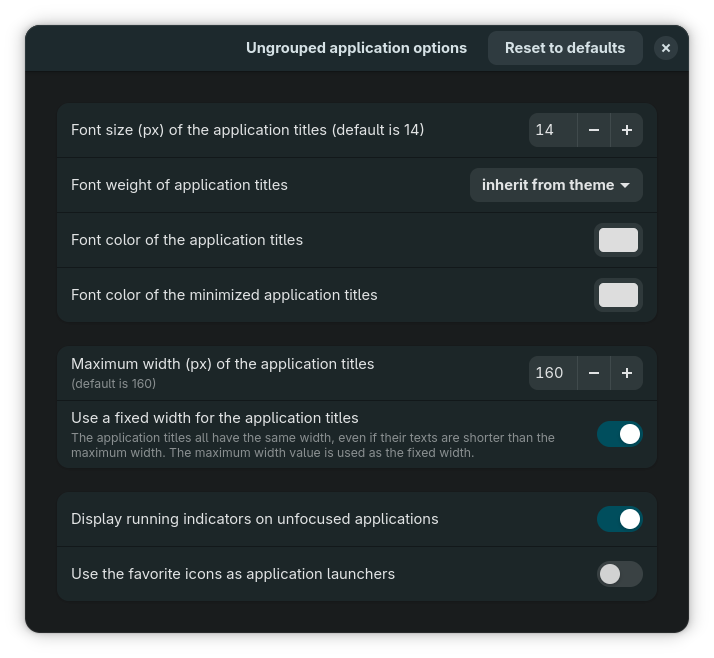The image size is (714, 658).
Task: Turn off running indicators on unfocused applications
Action: [x=620, y=519]
